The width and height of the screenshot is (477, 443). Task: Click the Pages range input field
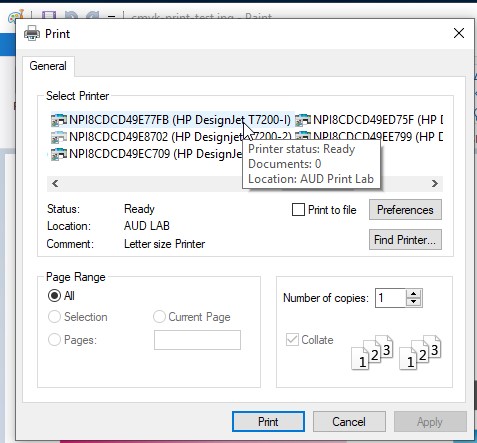click(197, 340)
